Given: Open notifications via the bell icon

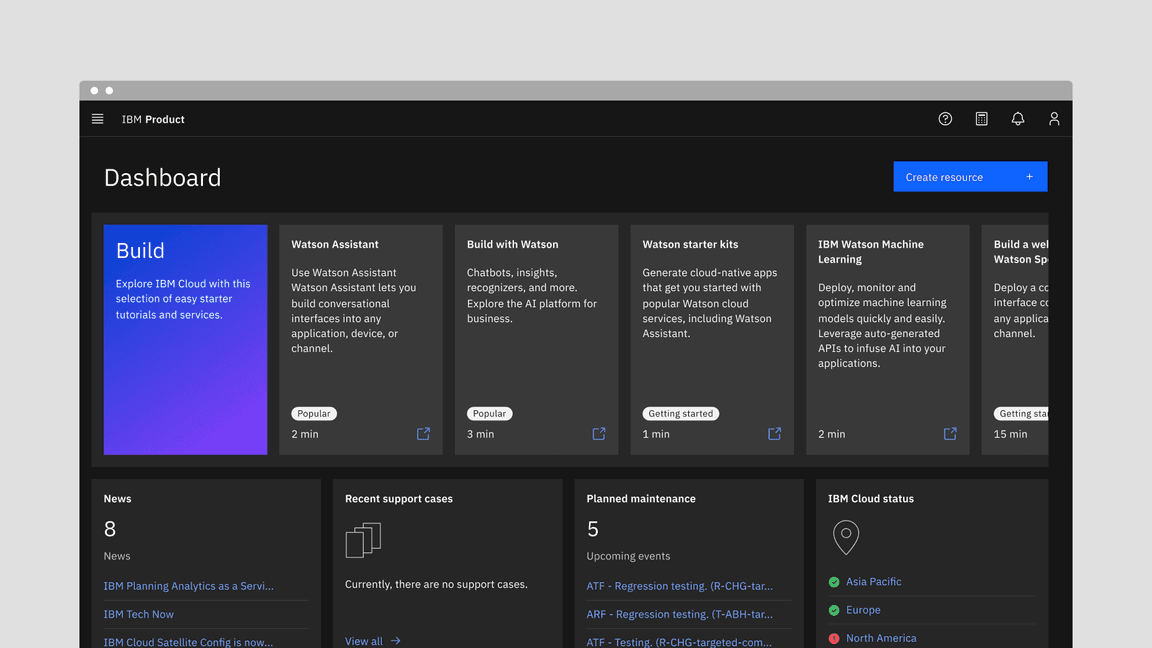Looking at the screenshot, I should pos(1017,118).
